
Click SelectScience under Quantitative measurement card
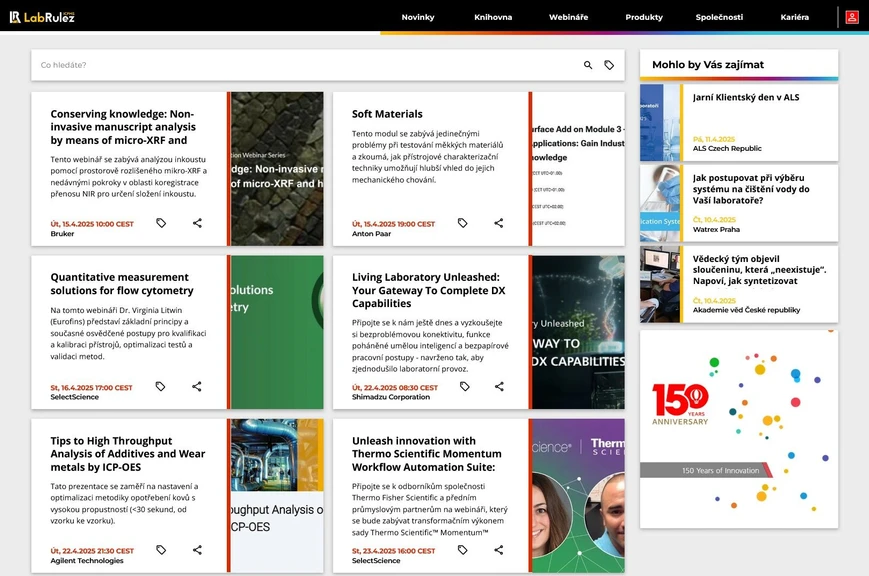point(74,397)
